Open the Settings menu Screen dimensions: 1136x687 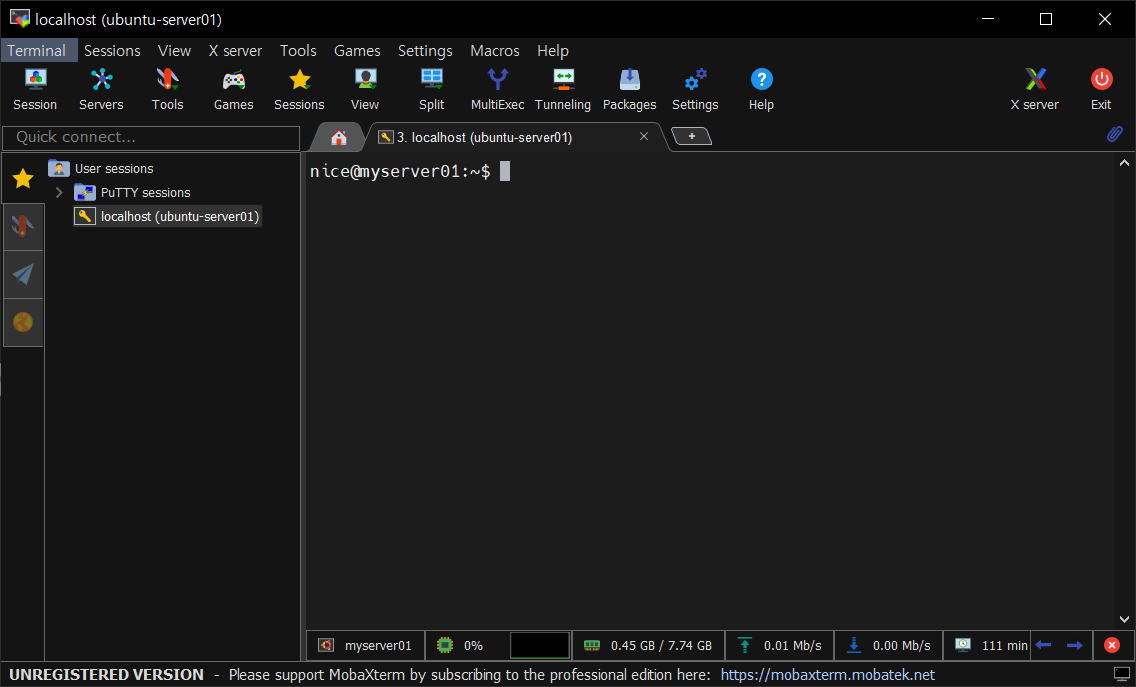pyautogui.click(x=425, y=51)
